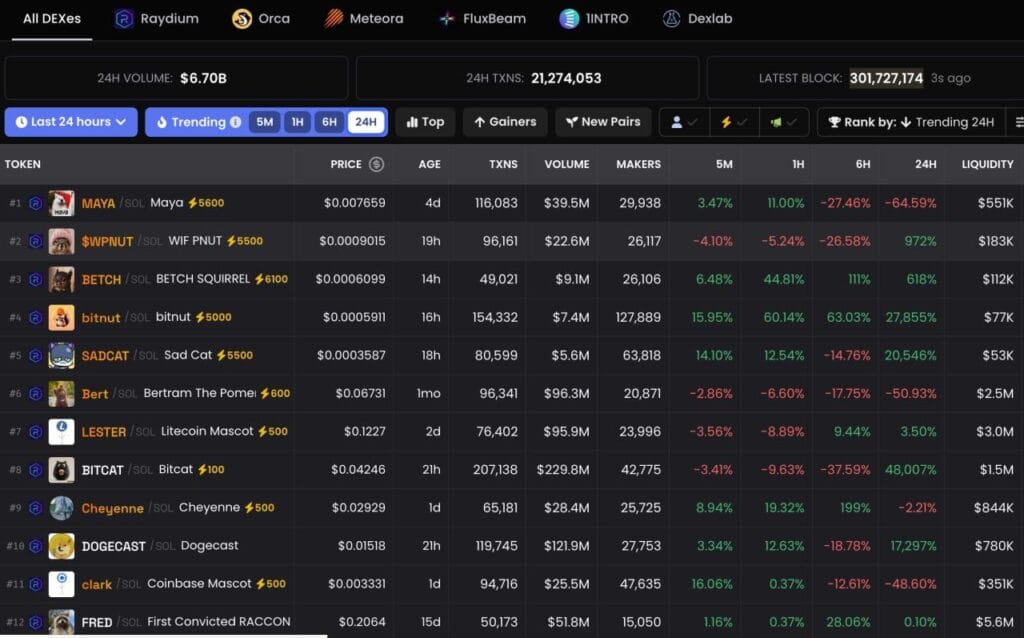The height and width of the screenshot is (638, 1024).
Task: Set trending timeframe to 6H
Action: click(329, 122)
